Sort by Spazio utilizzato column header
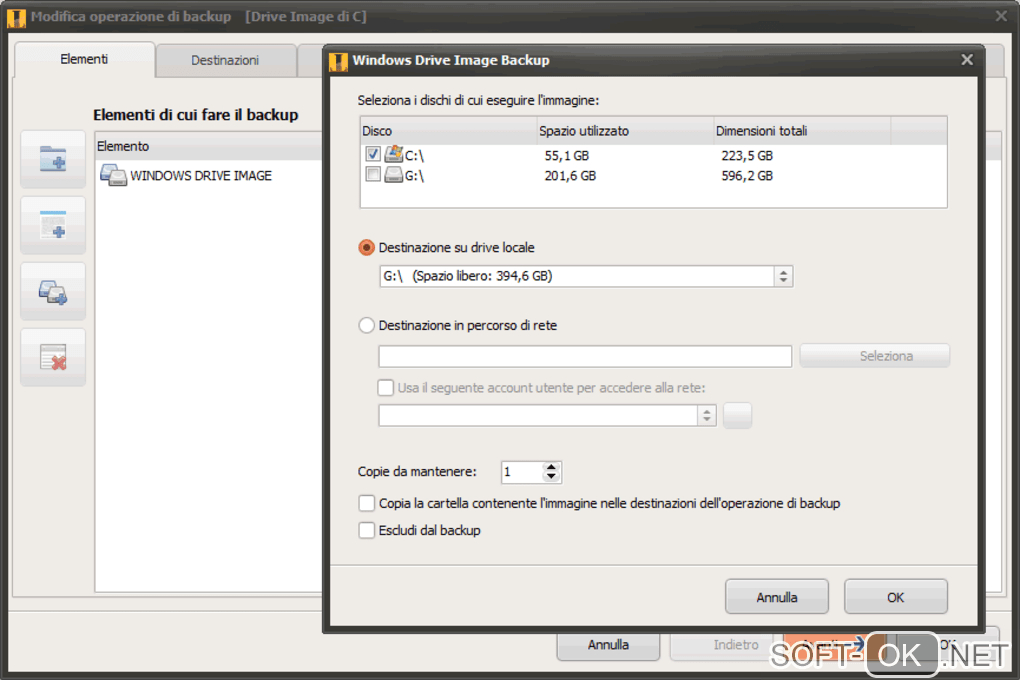This screenshot has height=680, width=1020. click(x=625, y=131)
